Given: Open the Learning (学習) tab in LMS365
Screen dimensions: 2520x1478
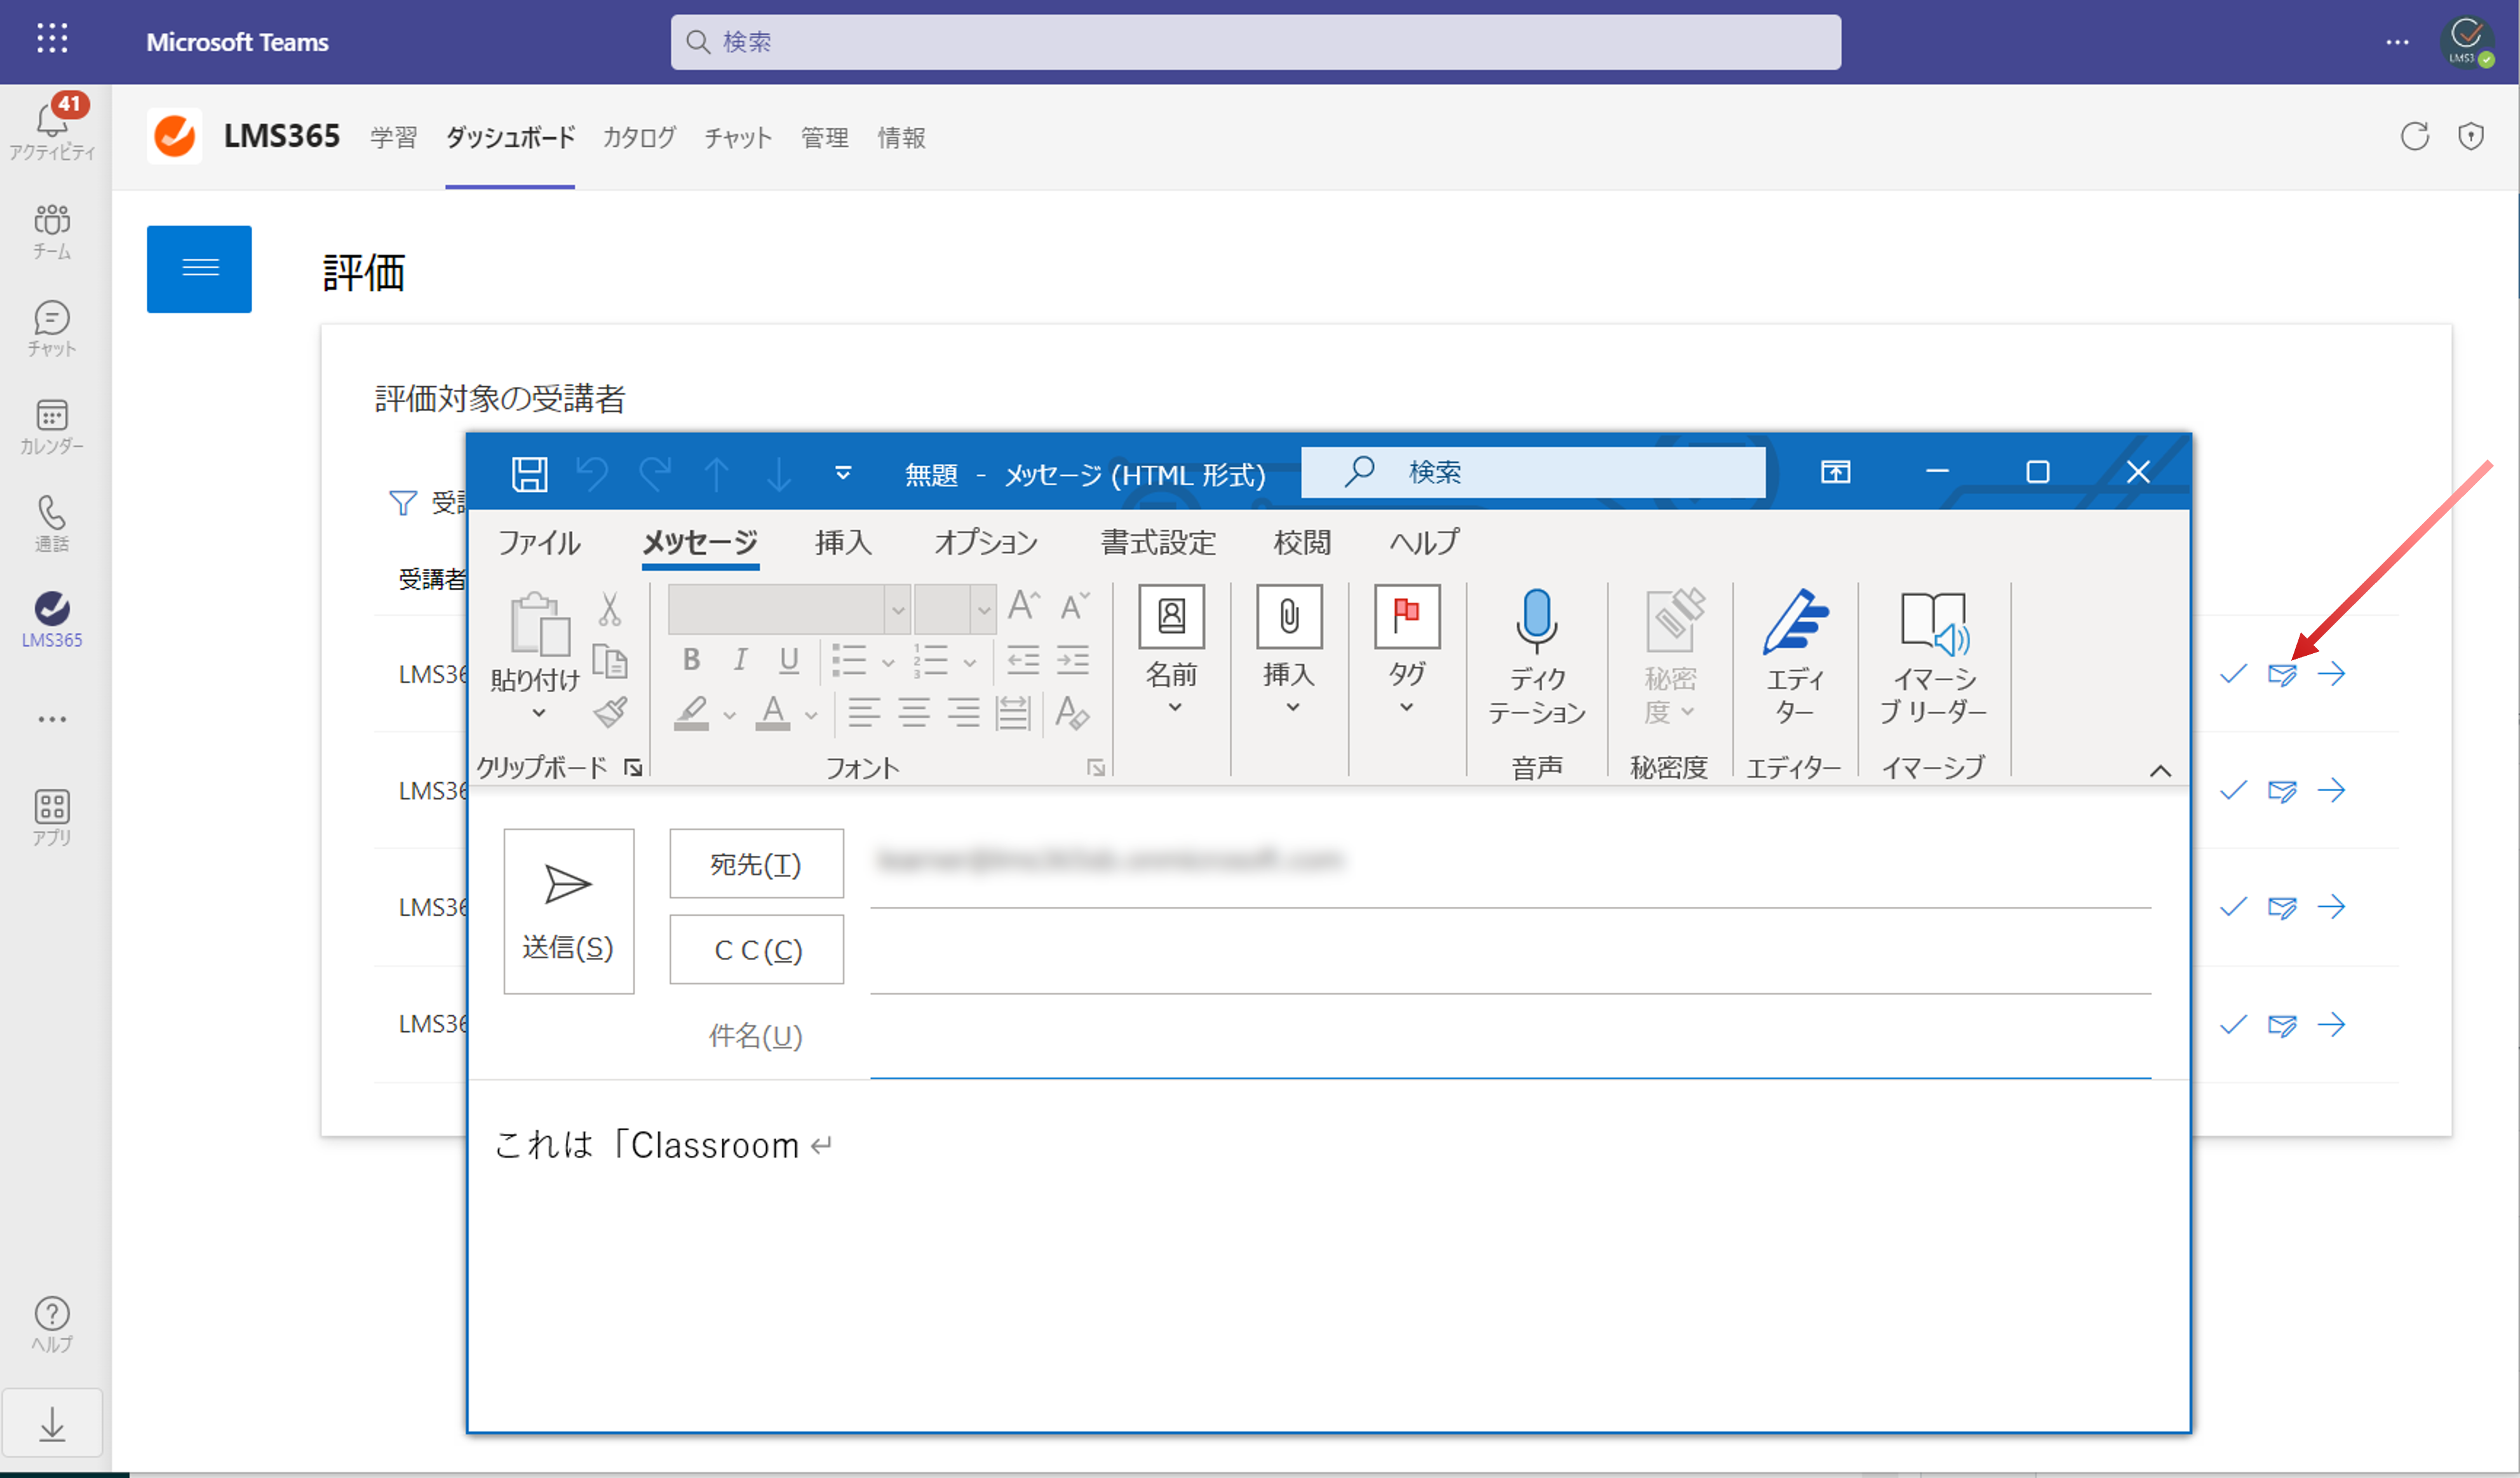Looking at the screenshot, I should (393, 137).
